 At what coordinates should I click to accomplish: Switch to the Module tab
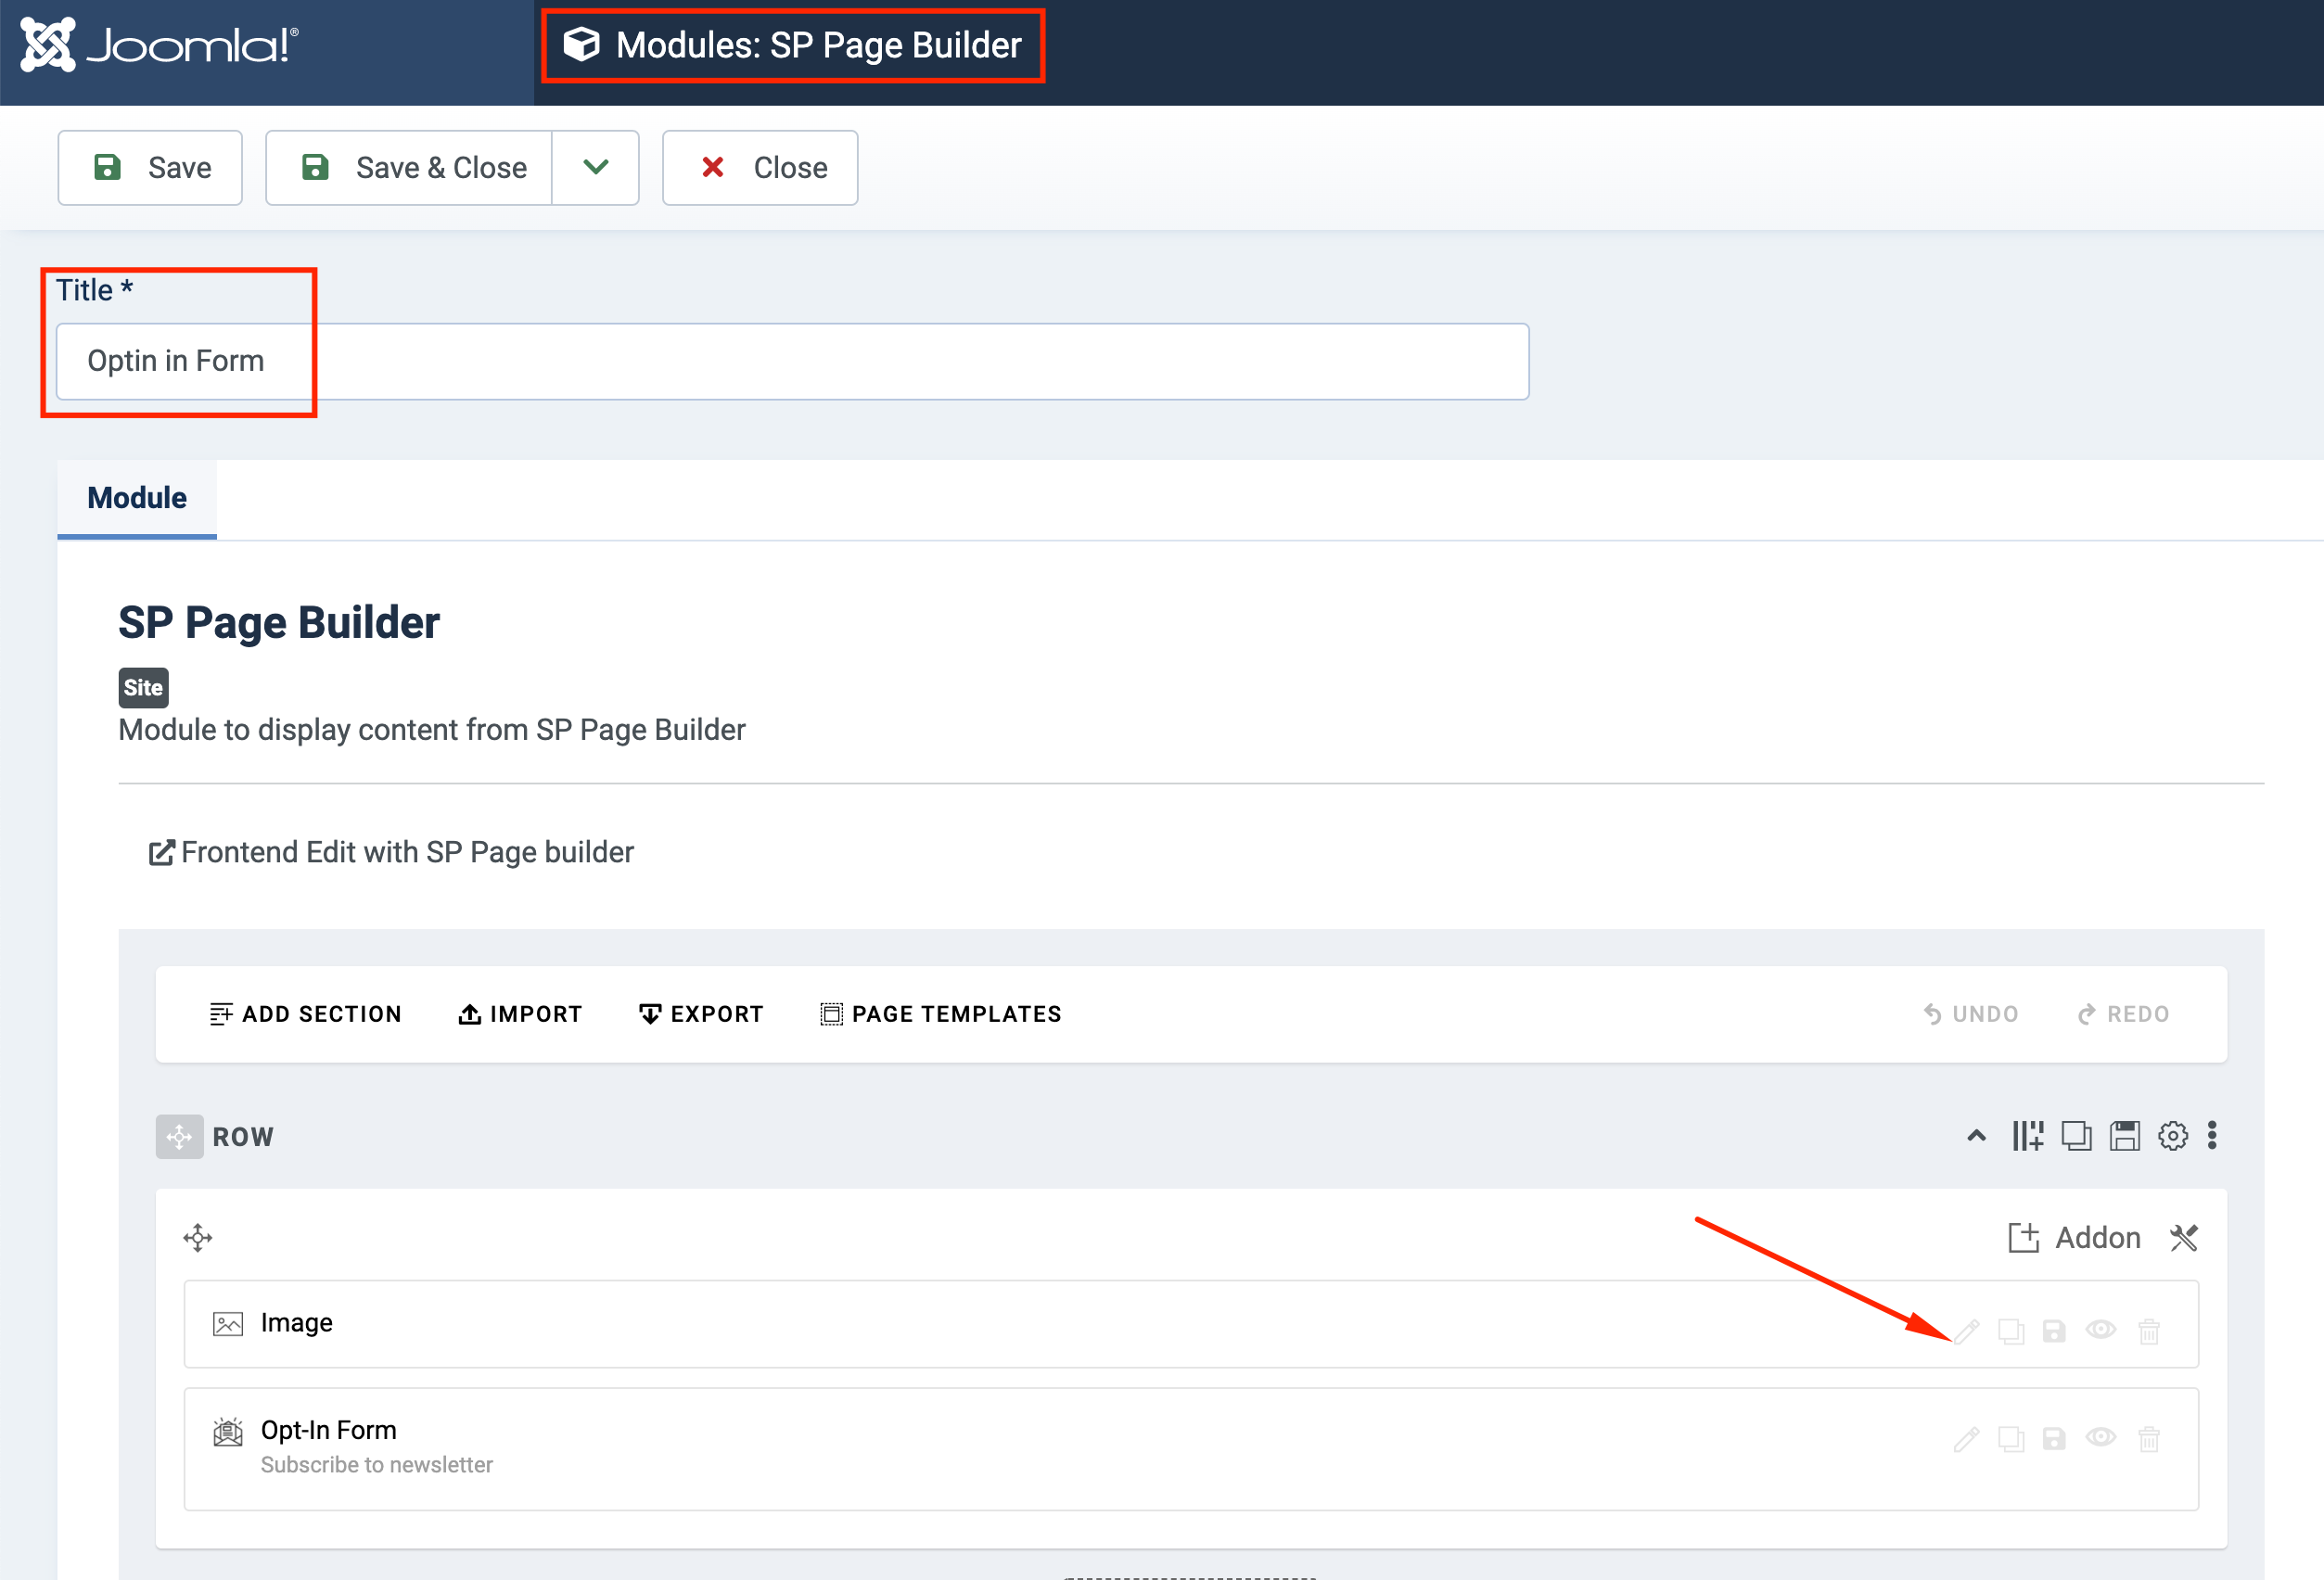136,497
